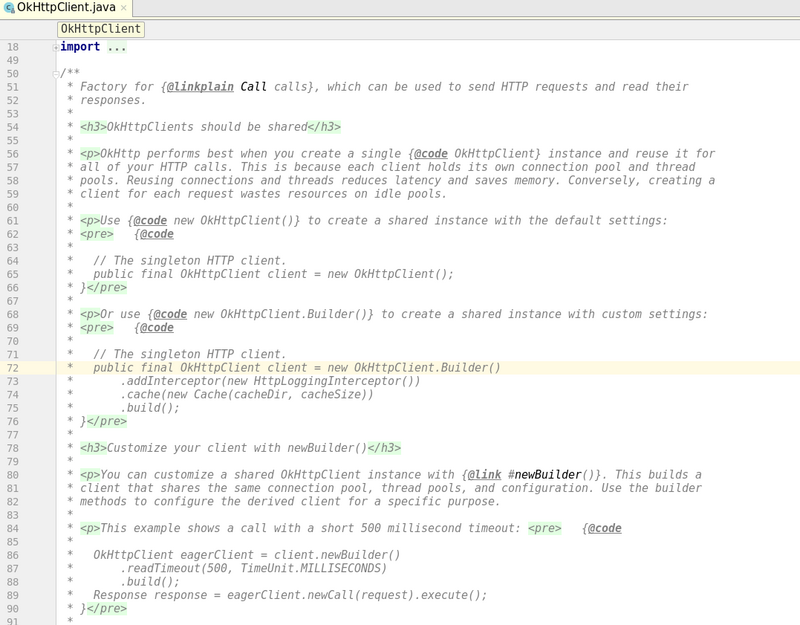Place cursor on .addInterceptor line 73
Image resolution: width=800 pixels, height=625 pixels.
point(270,382)
